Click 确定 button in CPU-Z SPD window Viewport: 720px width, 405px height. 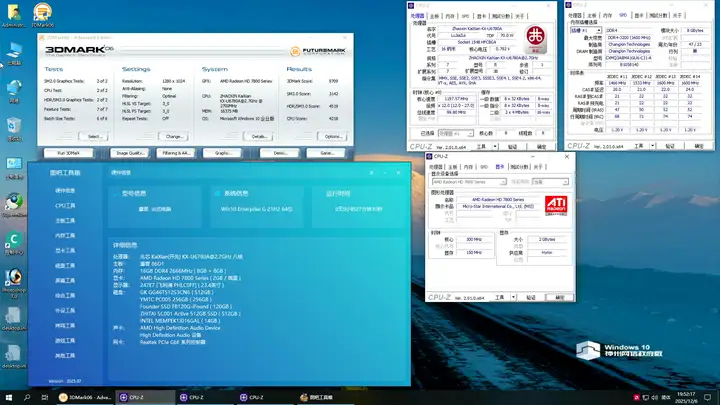pyautogui.click(x=699, y=146)
